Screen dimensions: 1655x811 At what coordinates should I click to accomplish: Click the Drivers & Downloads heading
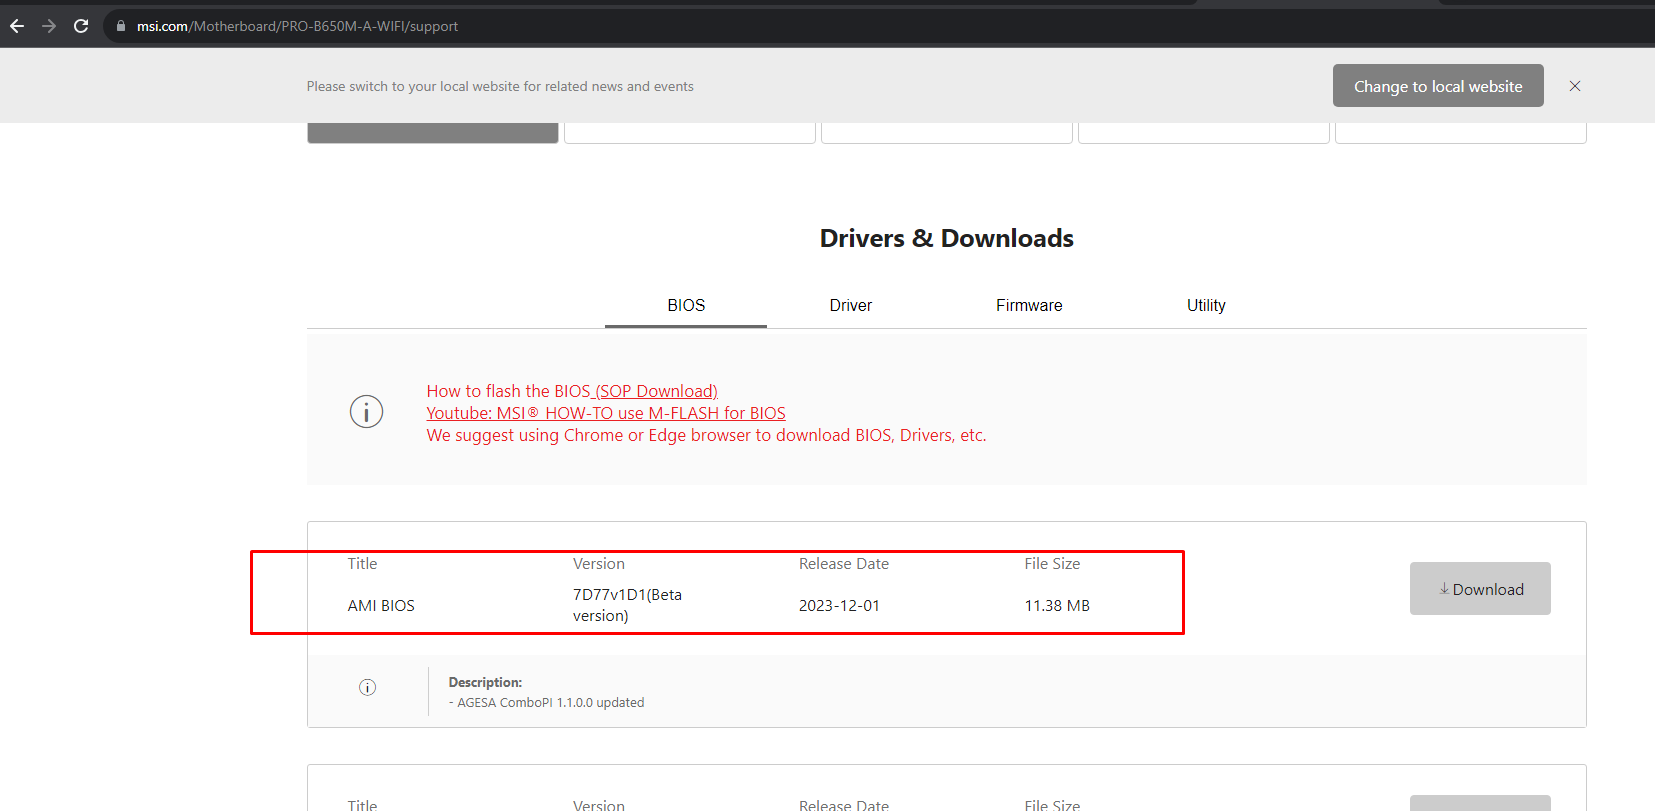coord(947,238)
